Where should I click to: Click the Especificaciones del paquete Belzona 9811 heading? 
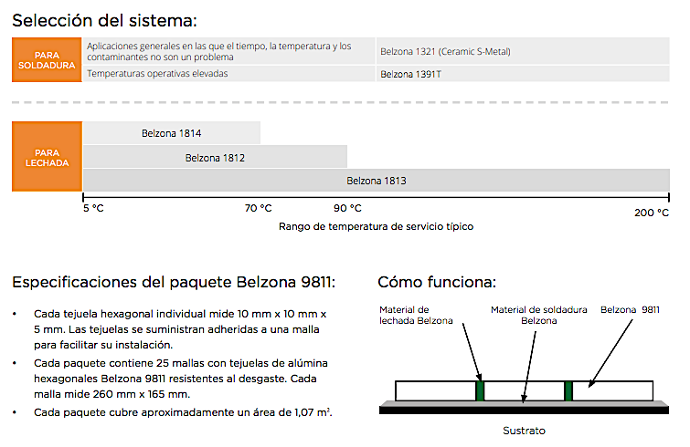click(173, 282)
